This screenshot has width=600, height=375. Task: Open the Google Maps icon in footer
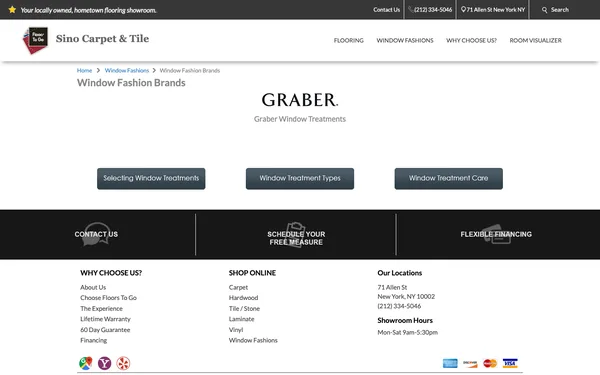pos(86,363)
